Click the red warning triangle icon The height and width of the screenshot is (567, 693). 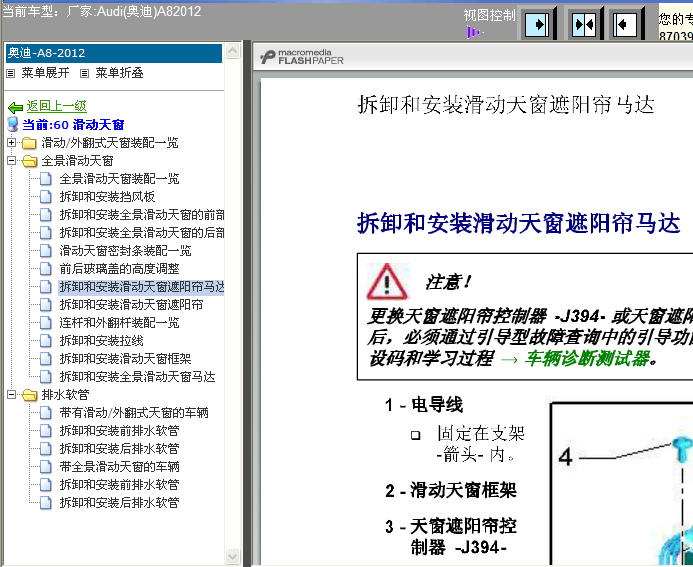click(x=387, y=282)
